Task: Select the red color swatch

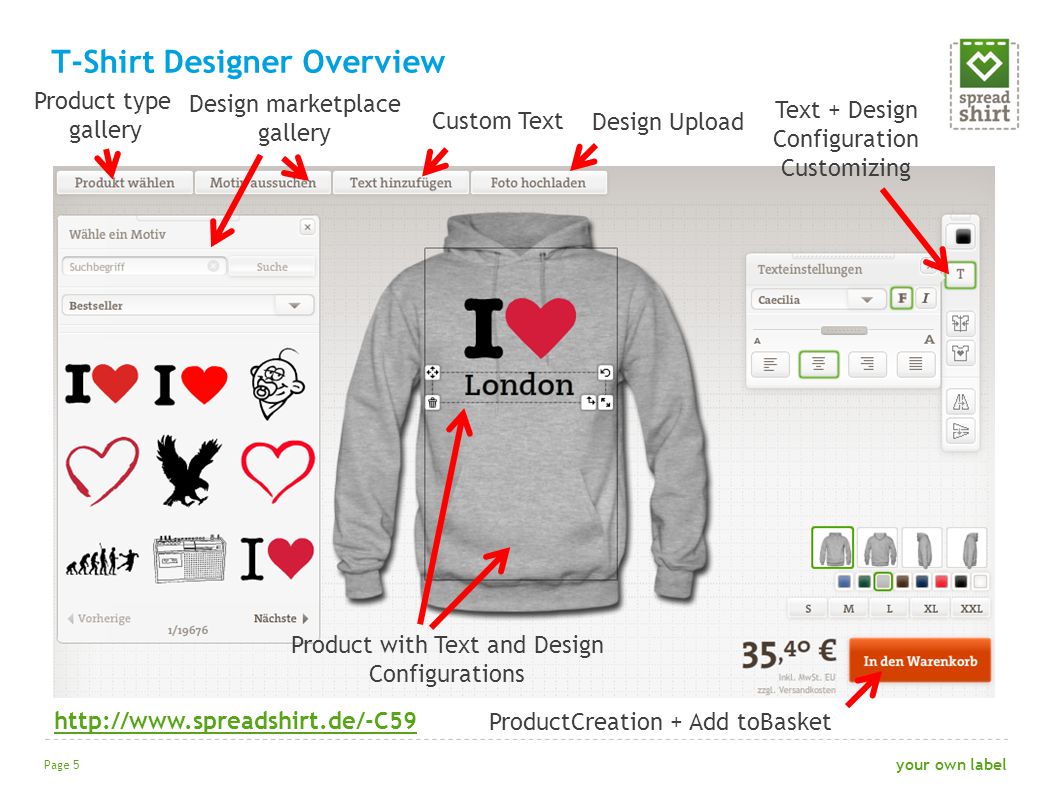Action: click(x=941, y=581)
